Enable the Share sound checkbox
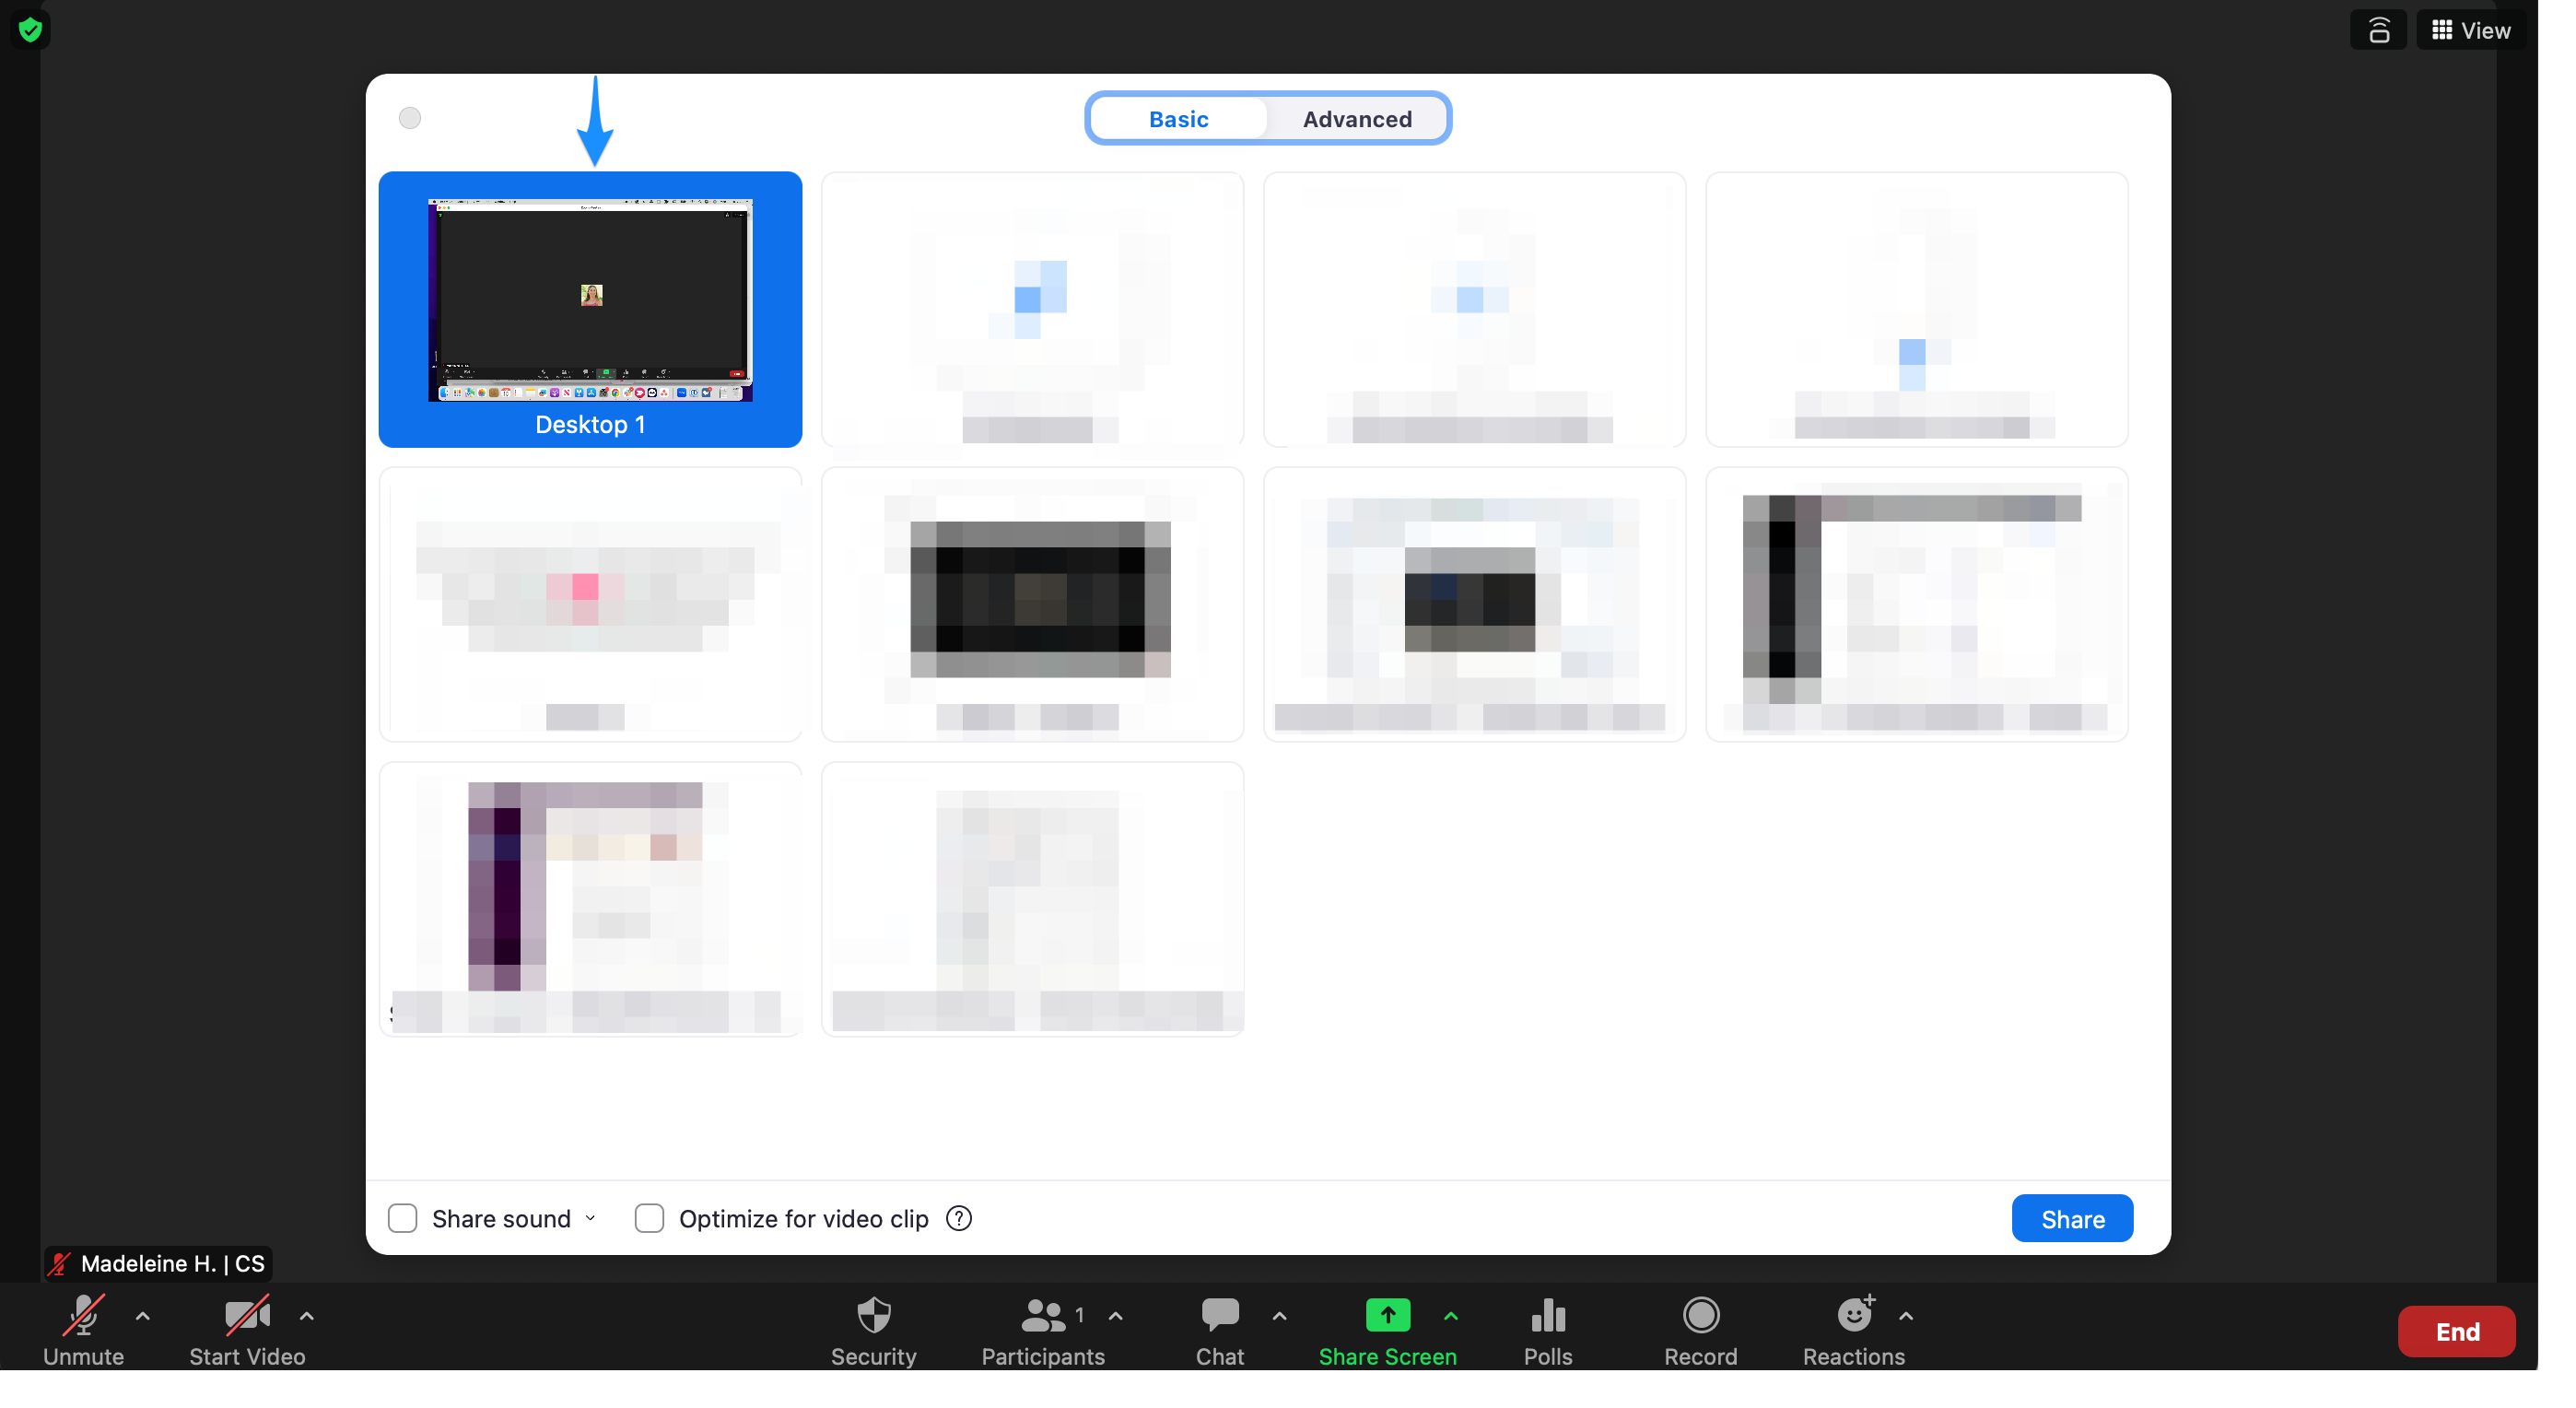This screenshot has height=1408, width=2576. (x=402, y=1218)
